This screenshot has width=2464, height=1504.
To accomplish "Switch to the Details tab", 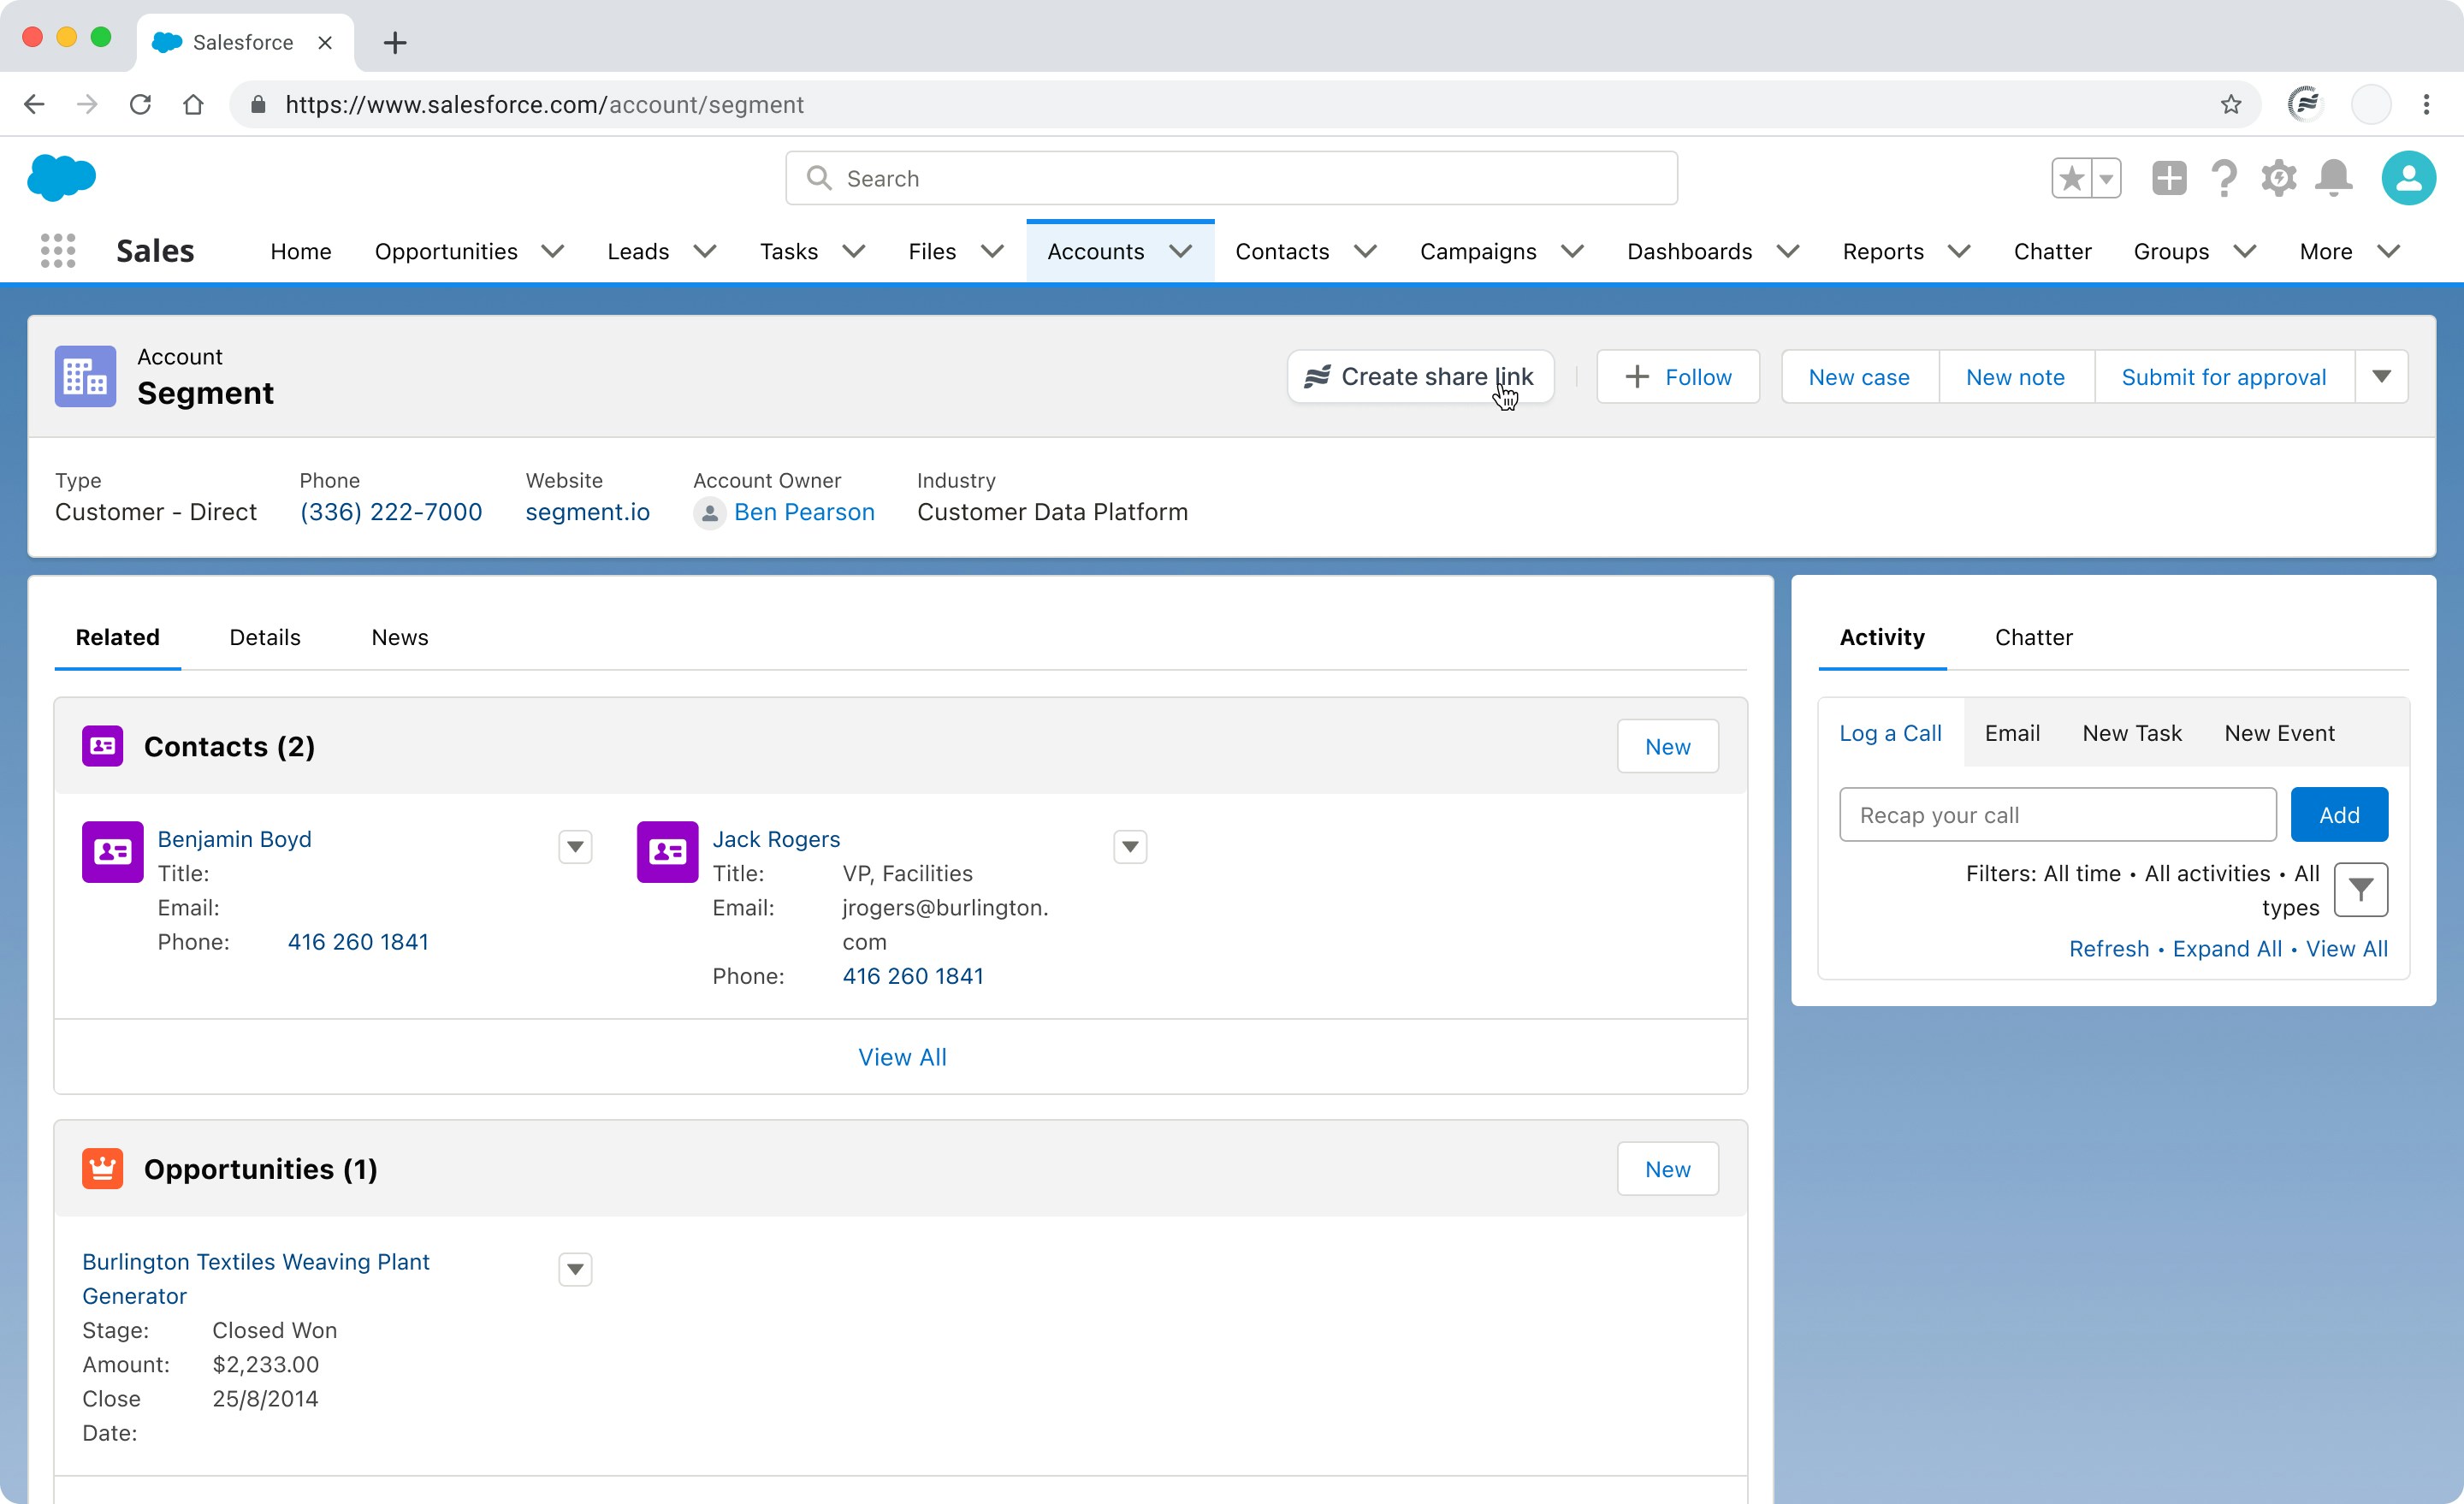I will [x=265, y=637].
